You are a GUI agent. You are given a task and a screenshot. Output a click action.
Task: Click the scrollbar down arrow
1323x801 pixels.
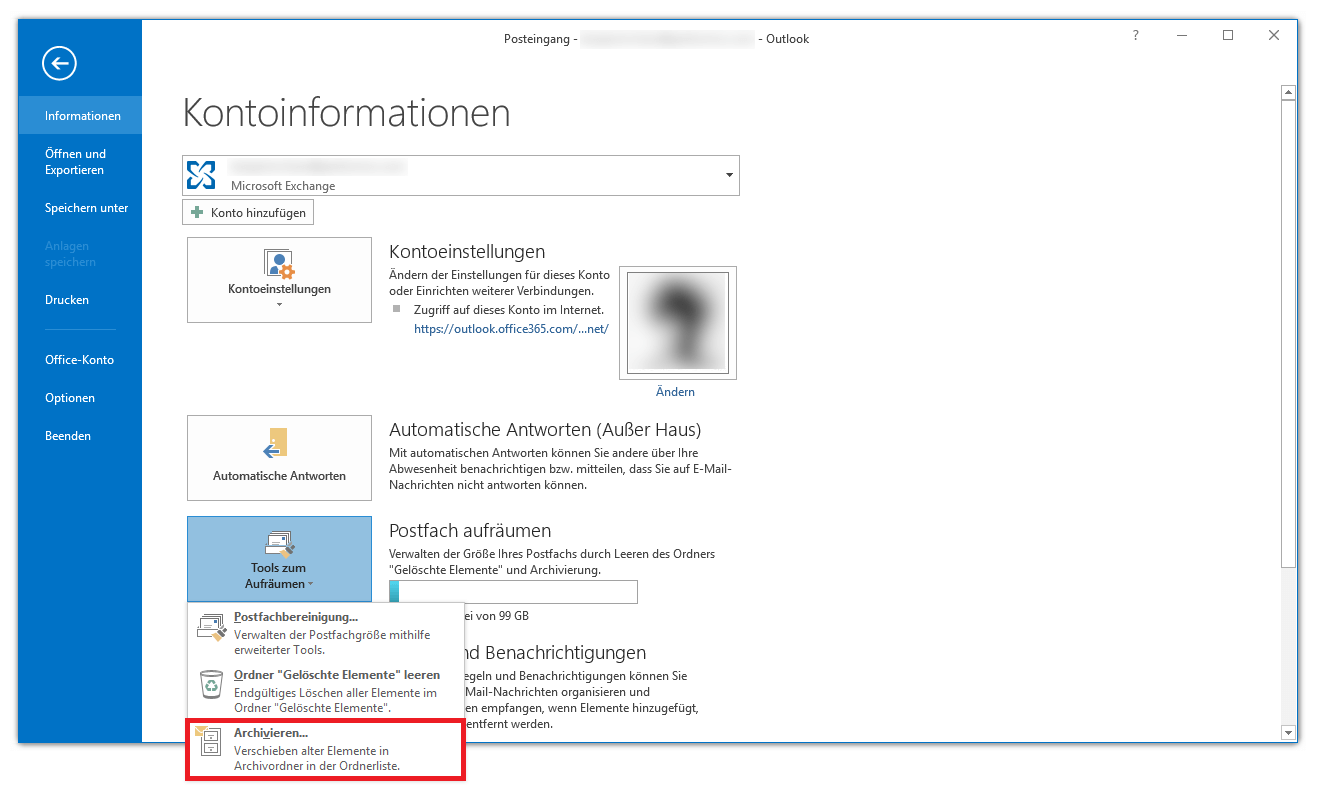1289,733
